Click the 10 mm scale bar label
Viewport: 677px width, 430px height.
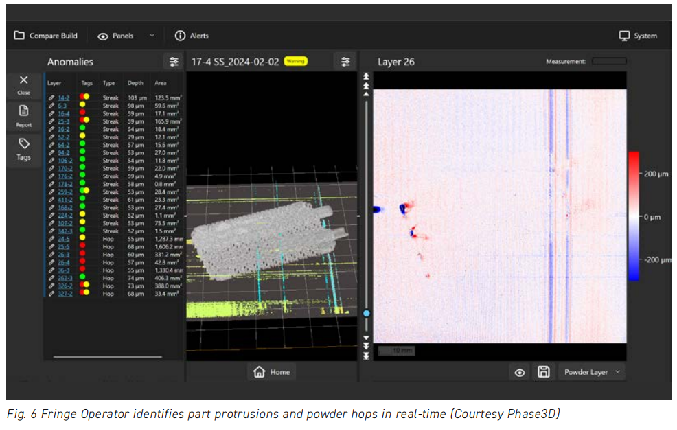(x=397, y=350)
